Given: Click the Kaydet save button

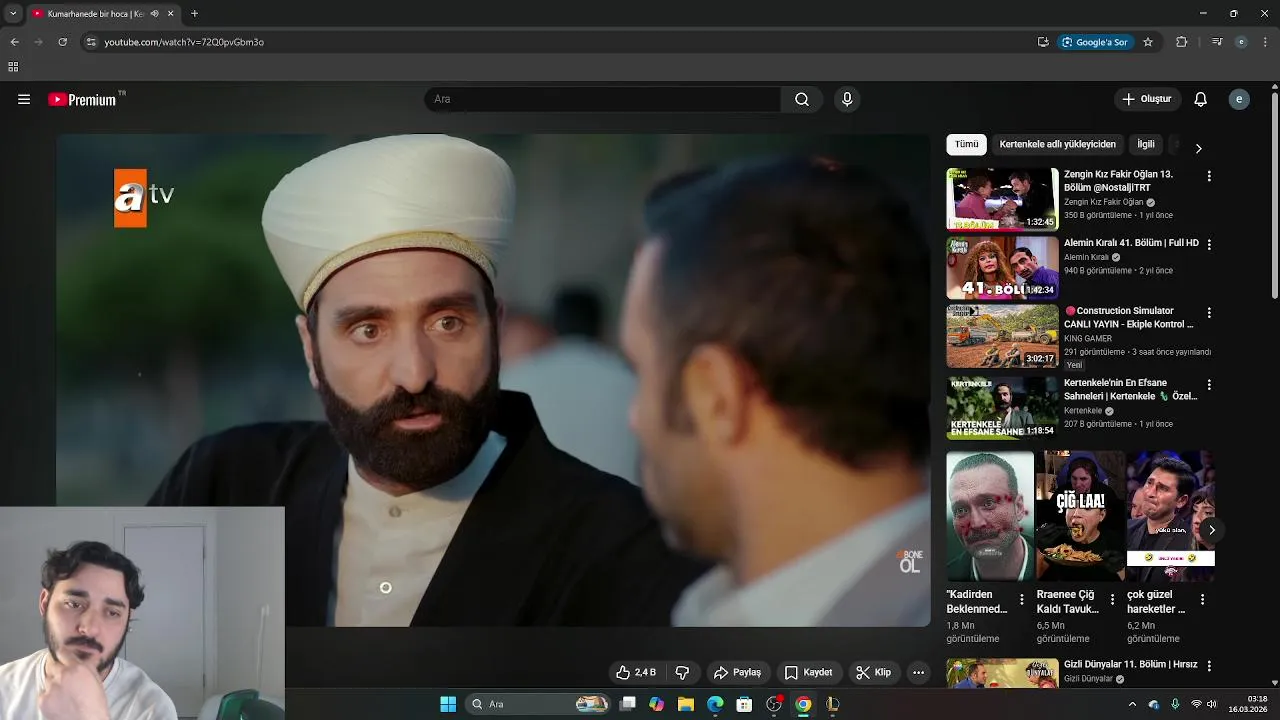Looking at the screenshot, I should (x=808, y=672).
